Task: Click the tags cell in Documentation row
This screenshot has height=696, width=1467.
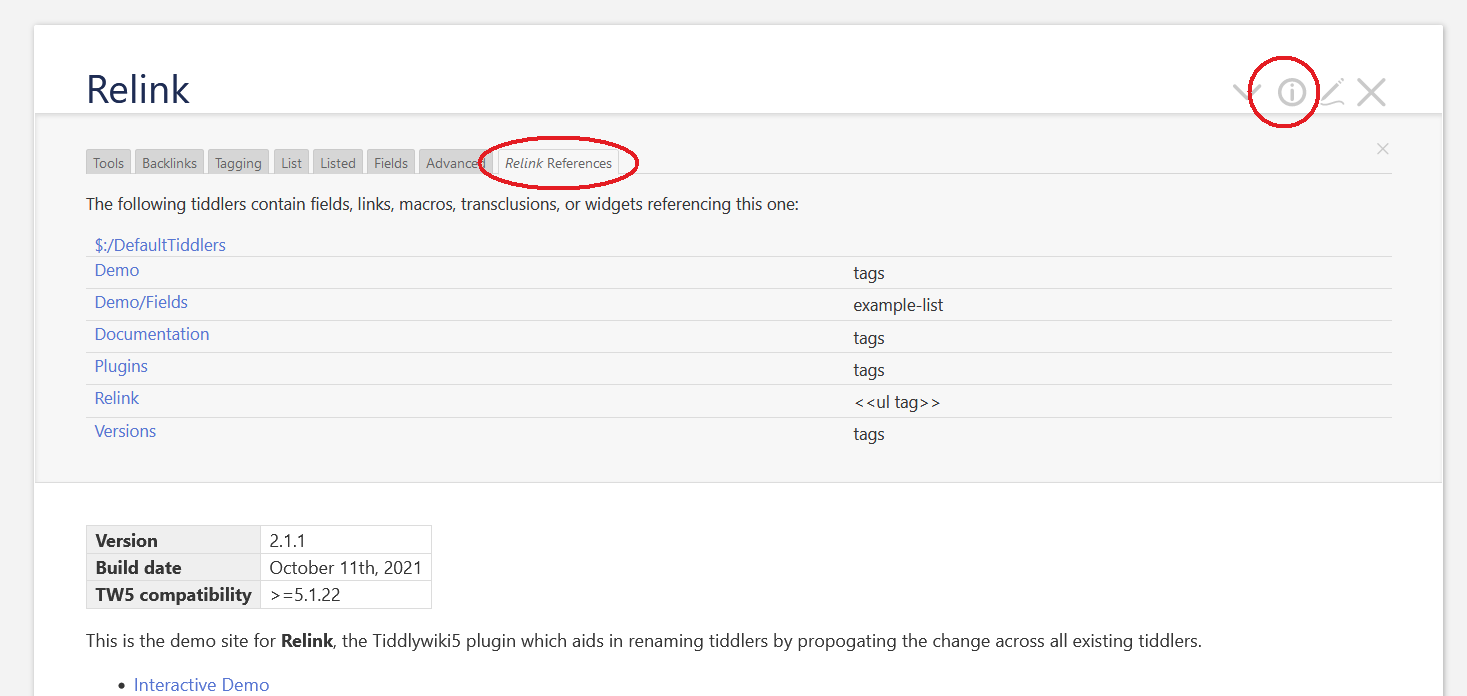Action: 869,338
